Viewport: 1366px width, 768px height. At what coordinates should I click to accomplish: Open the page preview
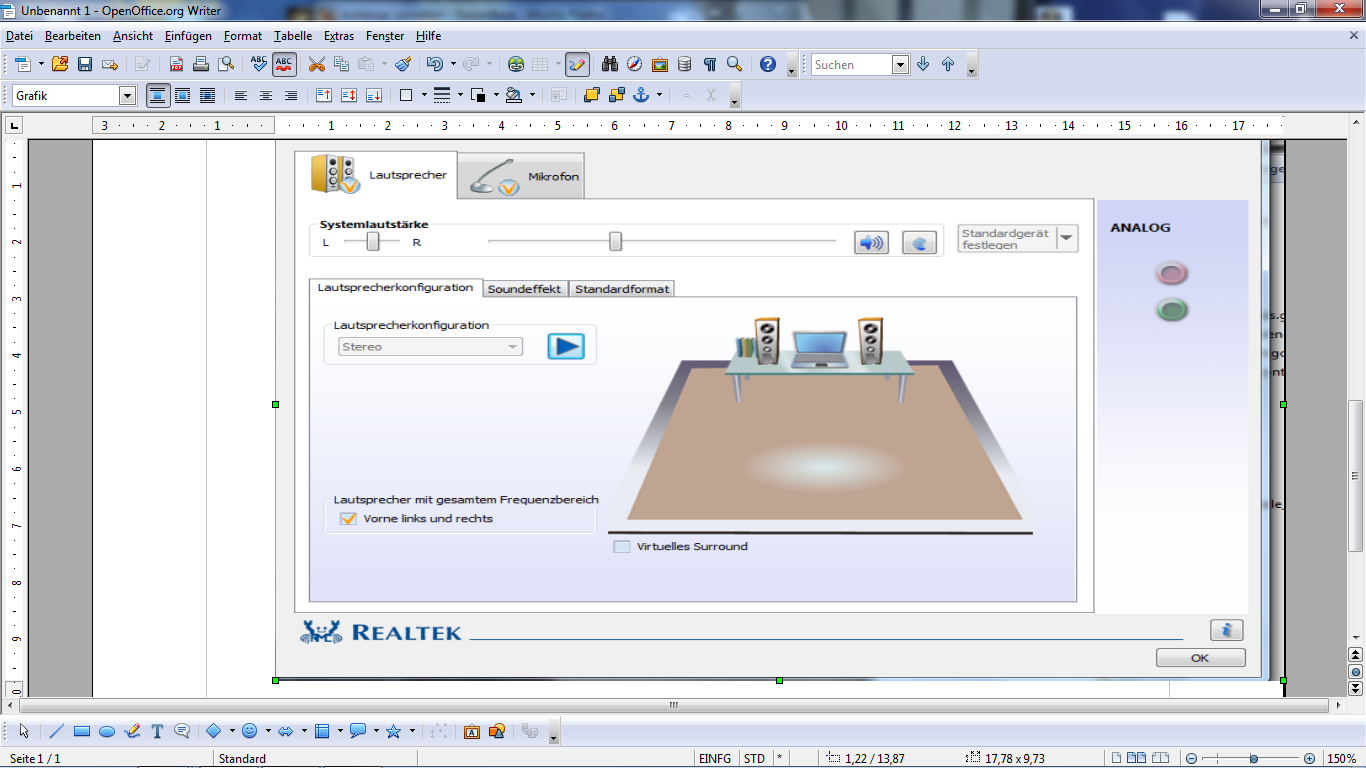click(226, 64)
